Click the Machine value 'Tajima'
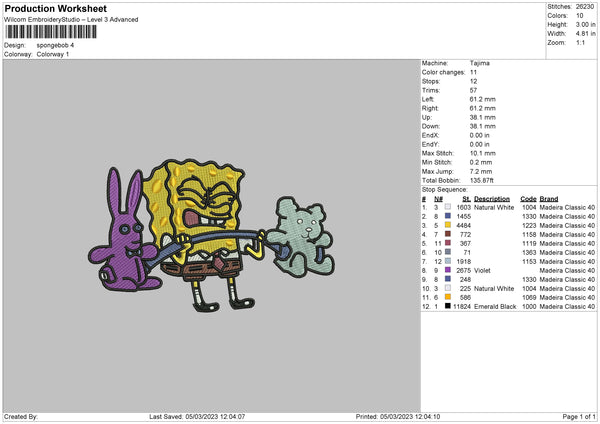This screenshot has height=424, width=600. pos(479,63)
